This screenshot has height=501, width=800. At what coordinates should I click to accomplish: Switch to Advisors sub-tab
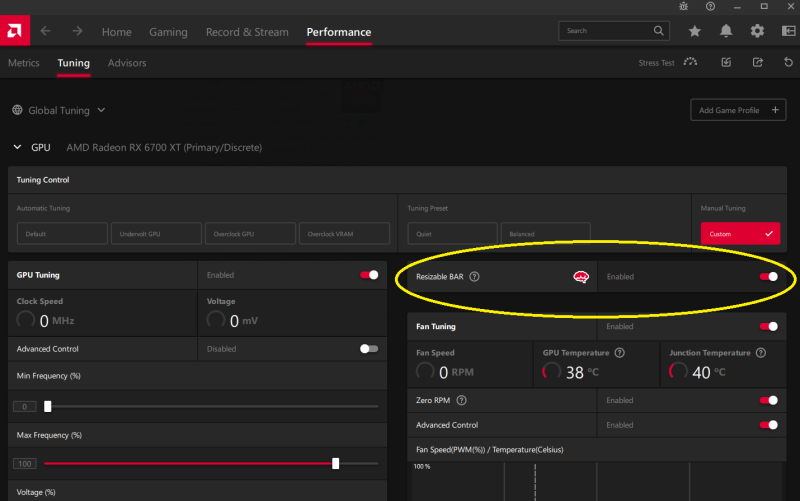point(127,63)
